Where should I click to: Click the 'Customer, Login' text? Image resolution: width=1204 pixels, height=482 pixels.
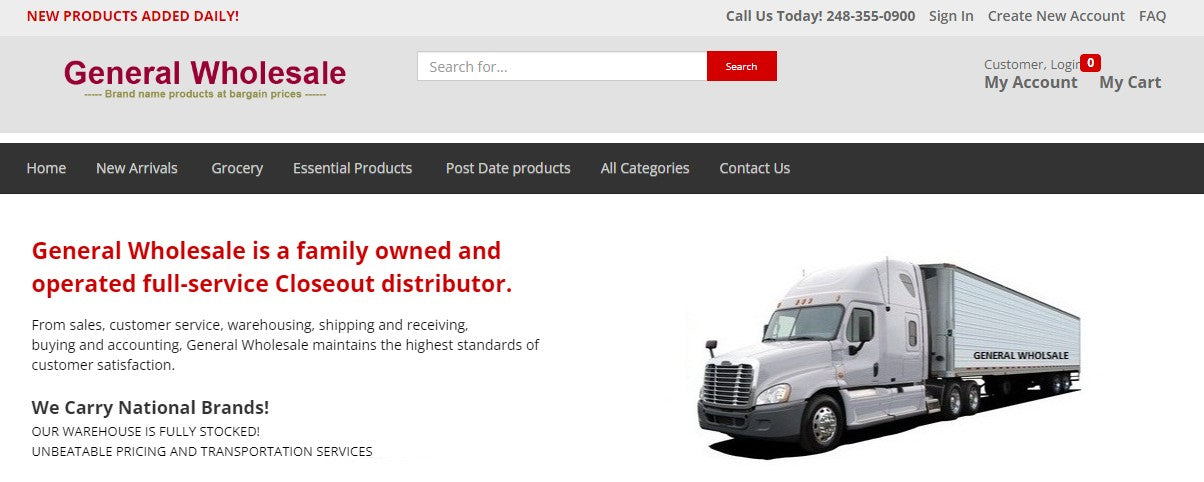click(x=1032, y=64)
